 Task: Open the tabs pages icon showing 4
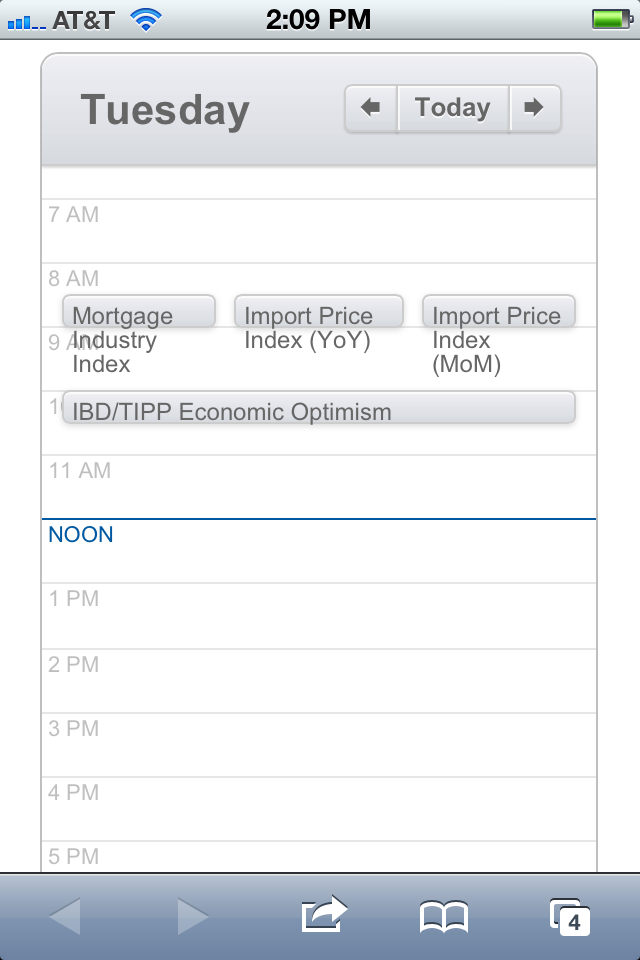[570, 917]
